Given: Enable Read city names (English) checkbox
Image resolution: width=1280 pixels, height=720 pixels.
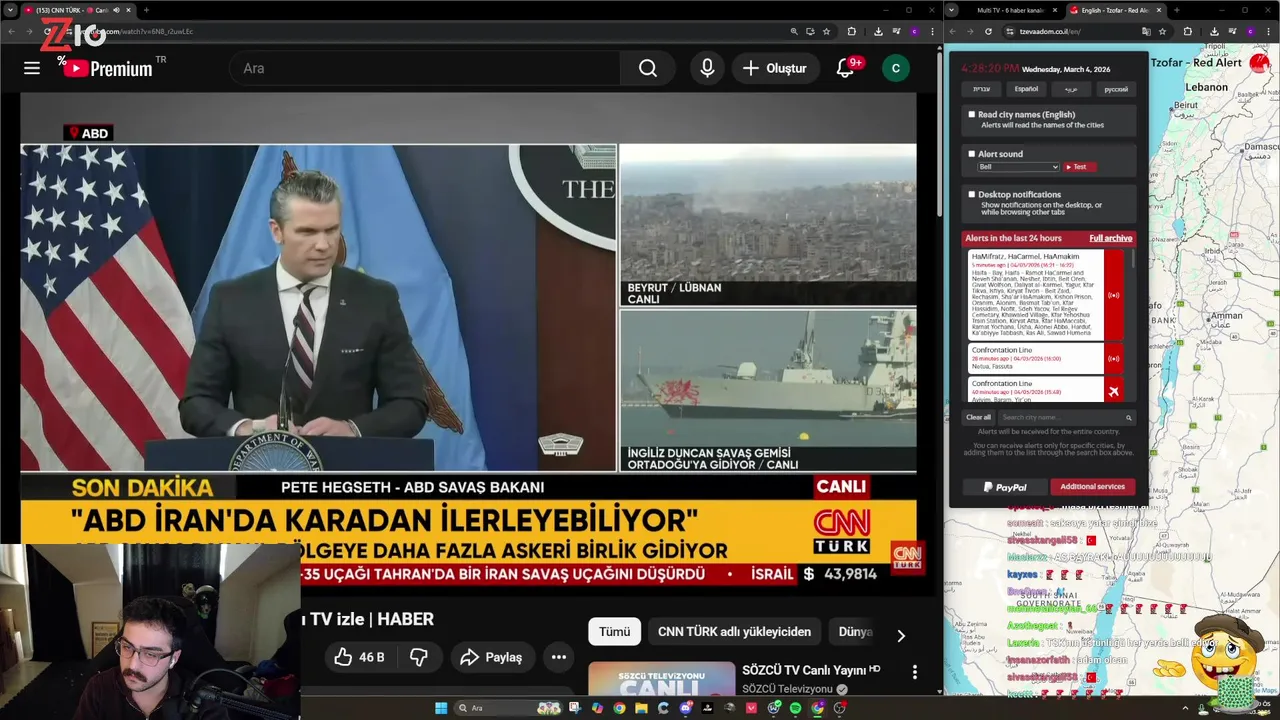Looking at the screenshot, I should coord(971,114).
